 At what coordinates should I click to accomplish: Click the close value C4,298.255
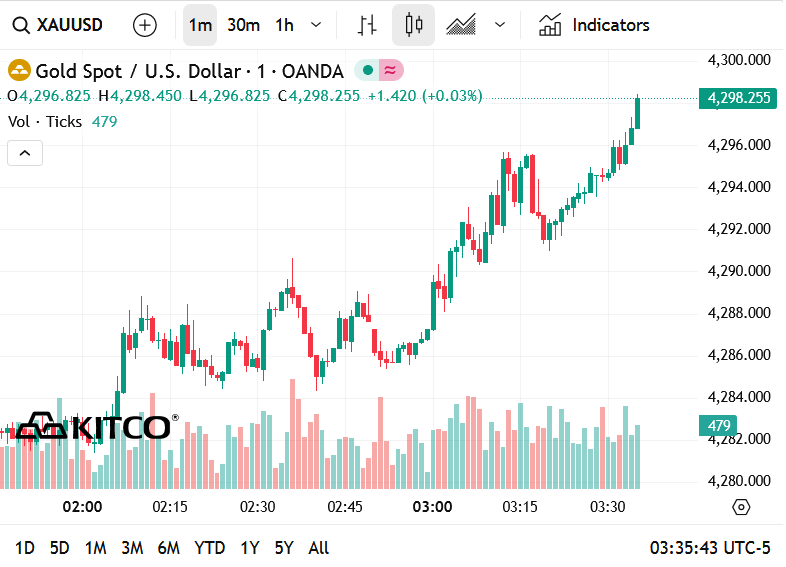(x=319, y=96)
